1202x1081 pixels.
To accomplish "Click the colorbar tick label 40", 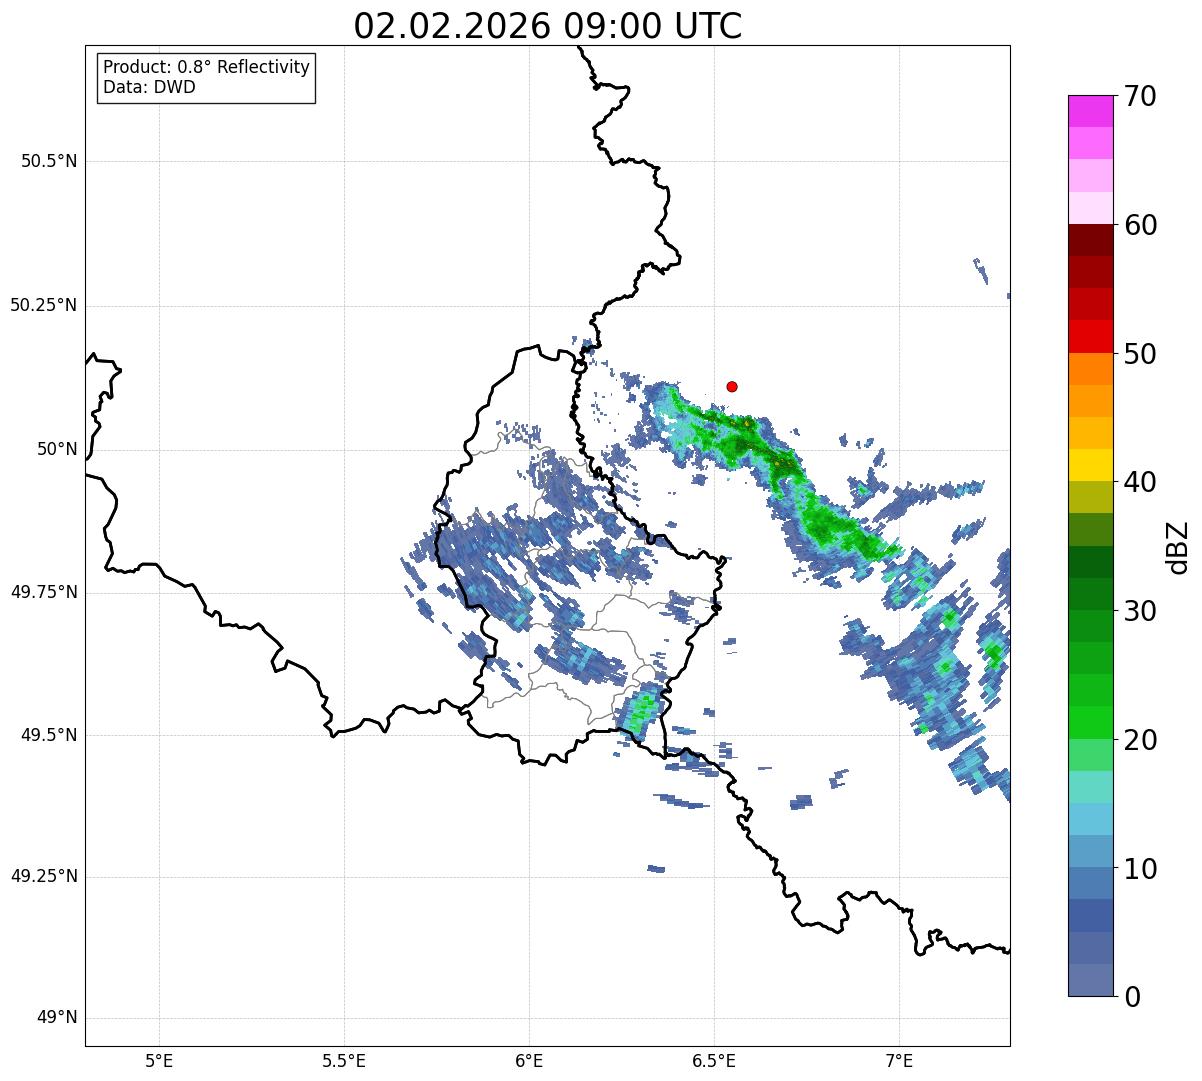I will coord(1140,482).
